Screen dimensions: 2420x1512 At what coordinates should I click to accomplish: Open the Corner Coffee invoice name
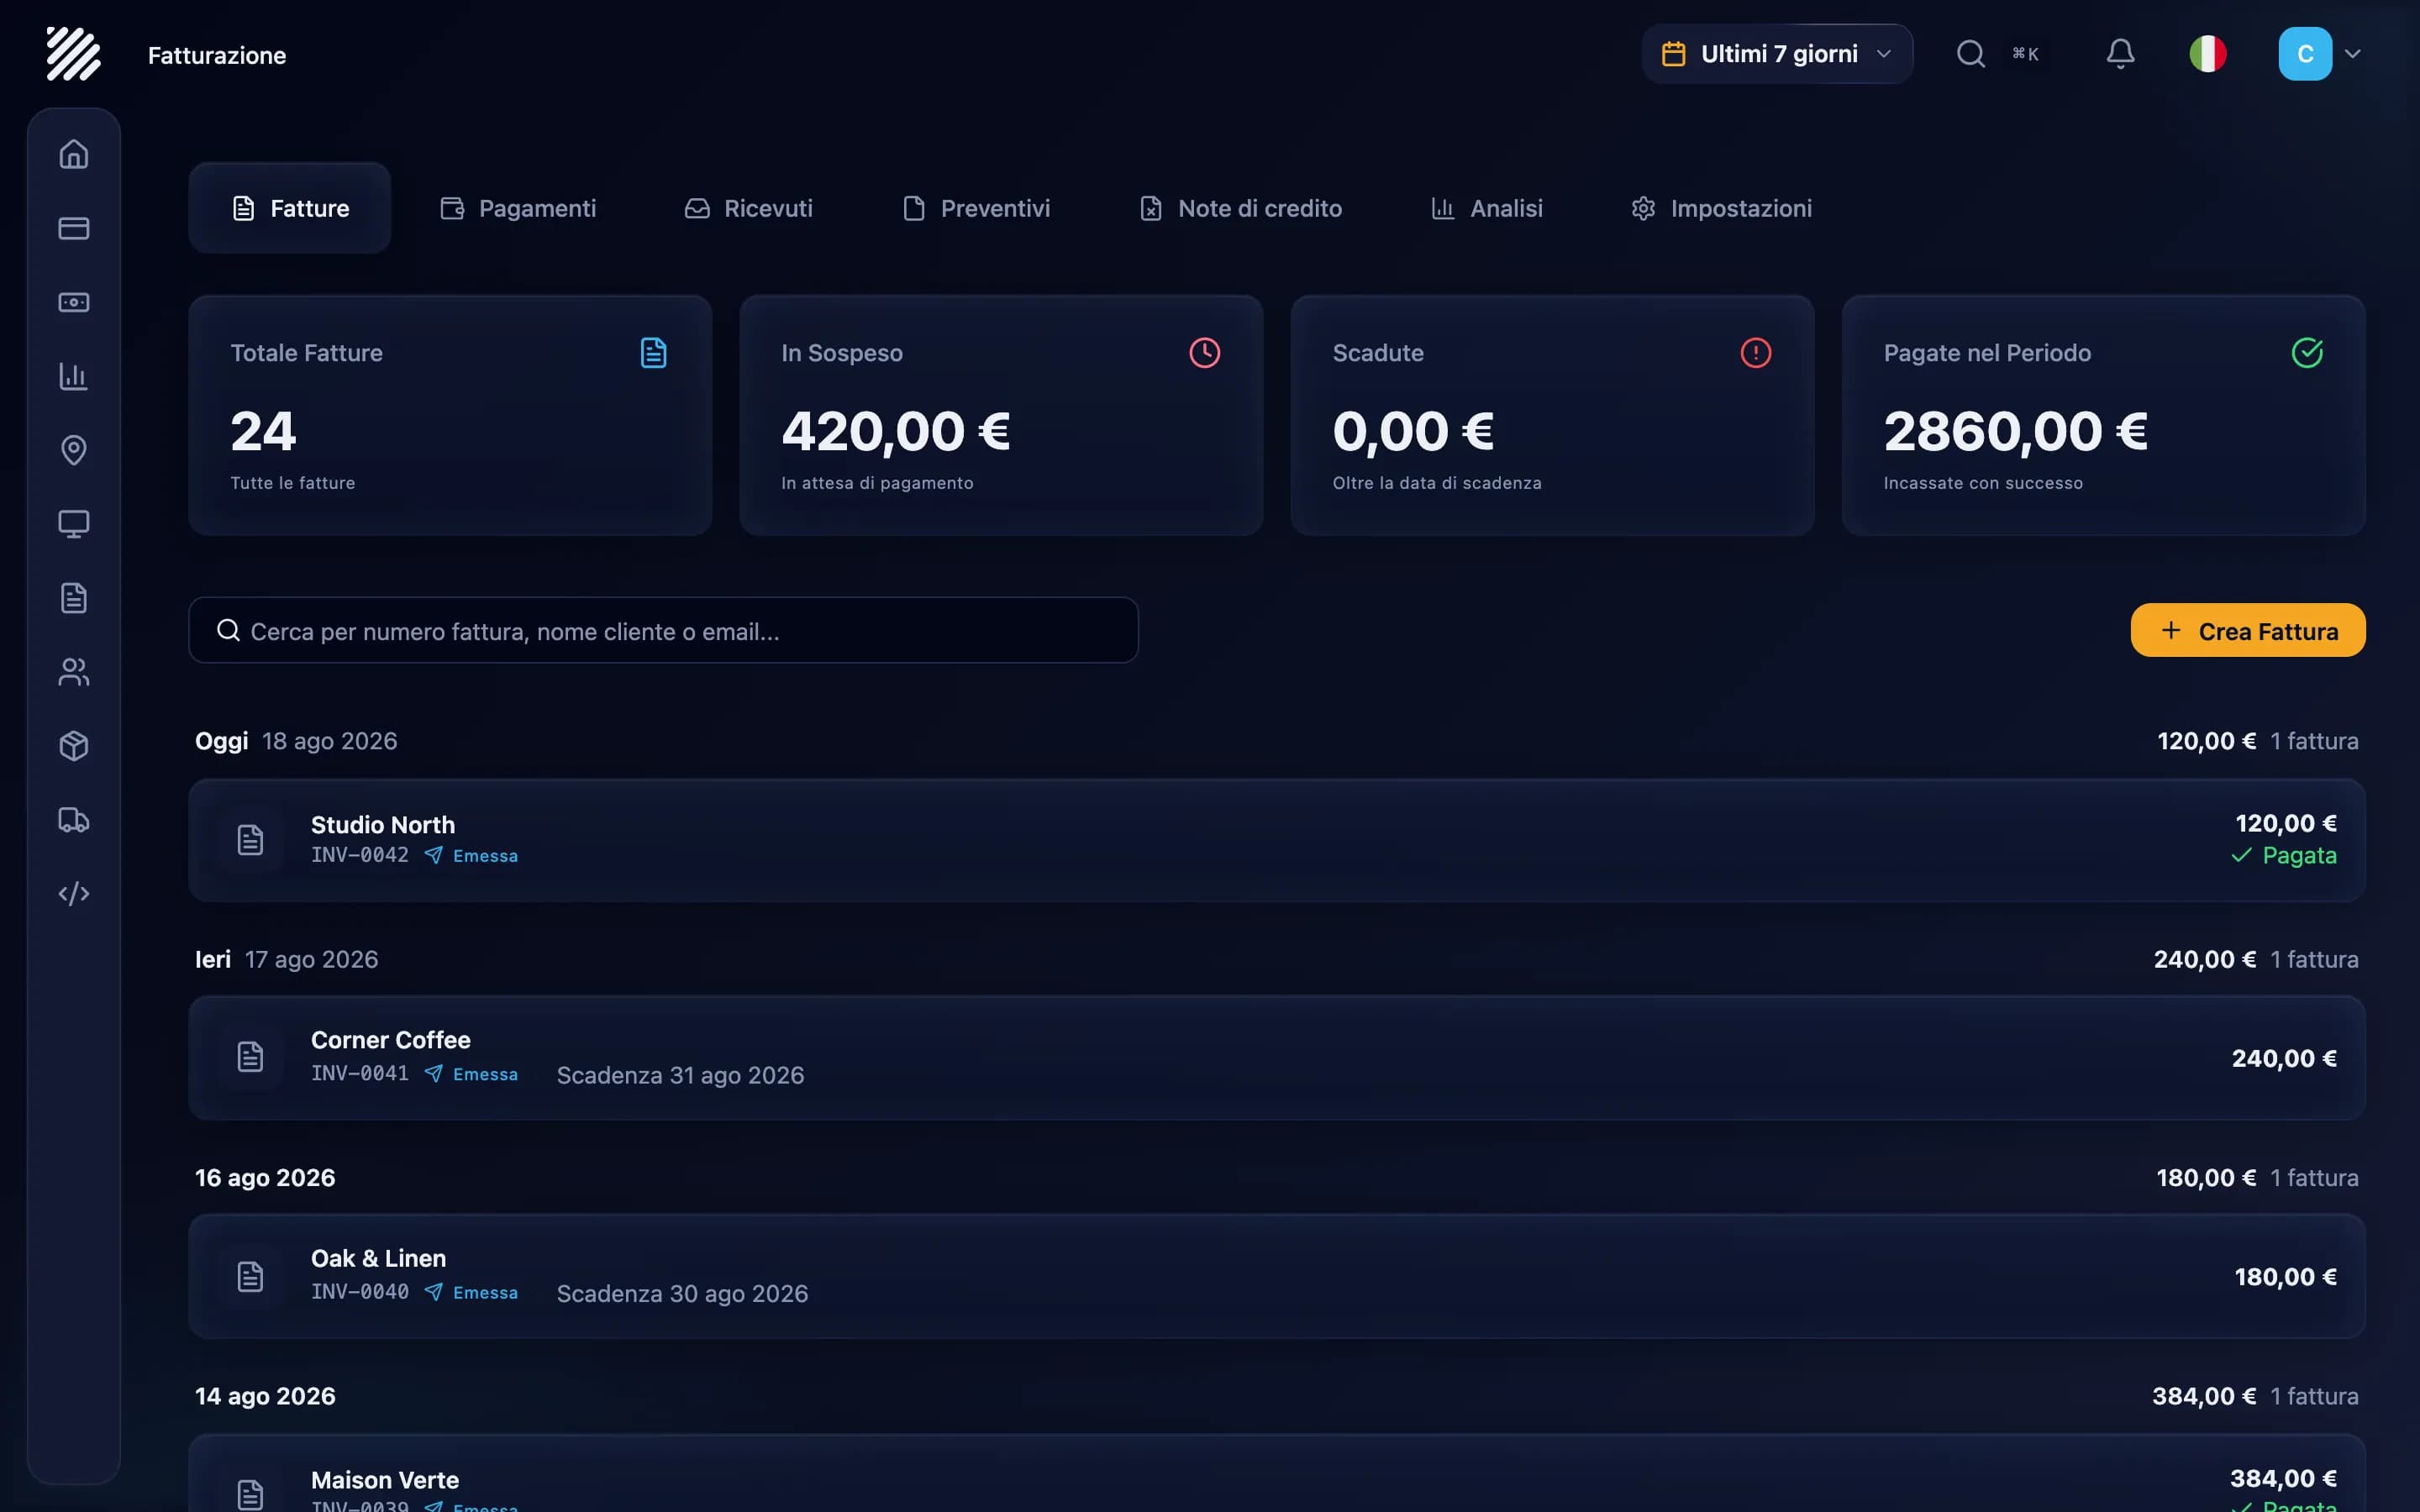pyautogui.click(x=391, y=1040)
